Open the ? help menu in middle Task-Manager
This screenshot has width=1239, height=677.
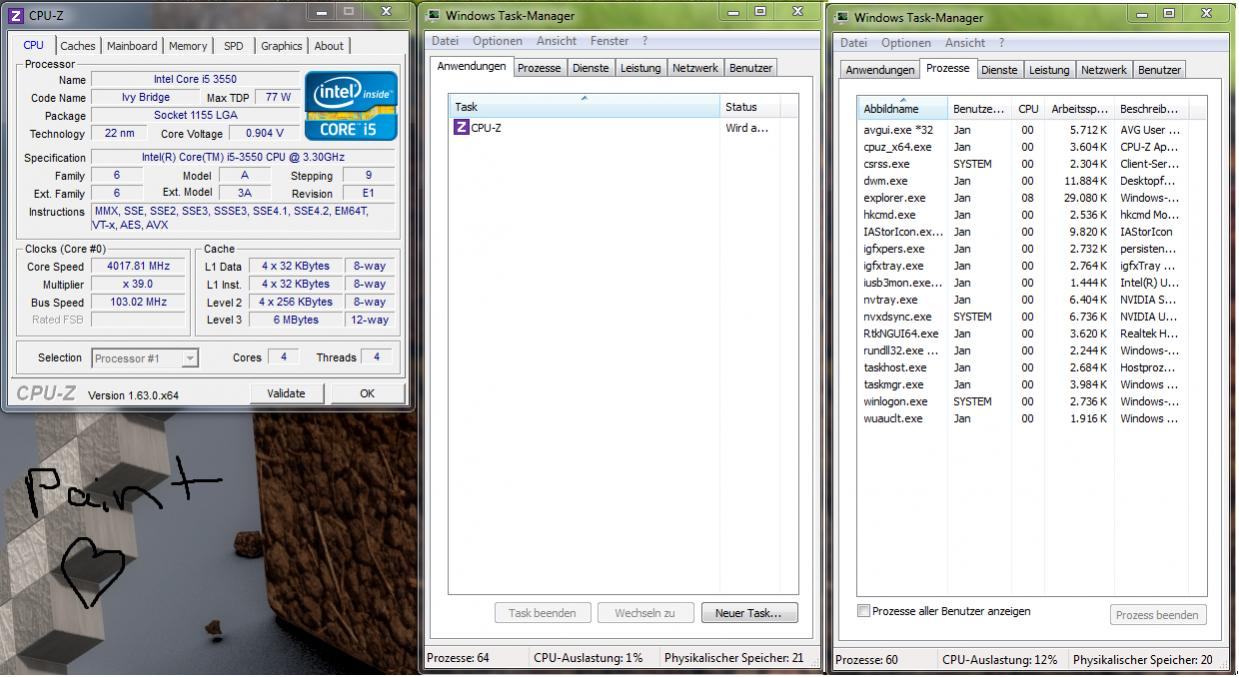click(645, 41)
